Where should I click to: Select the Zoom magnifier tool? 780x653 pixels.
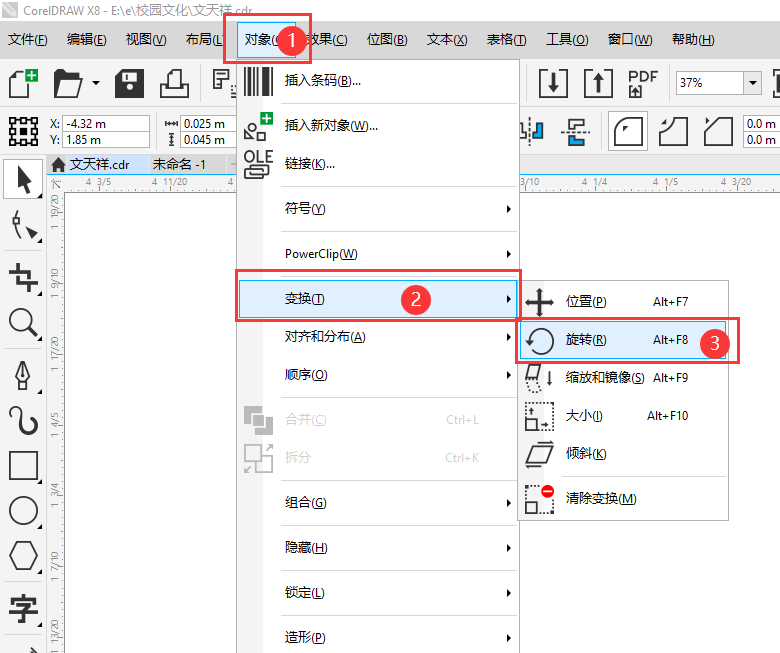click(x=23, y=323)
